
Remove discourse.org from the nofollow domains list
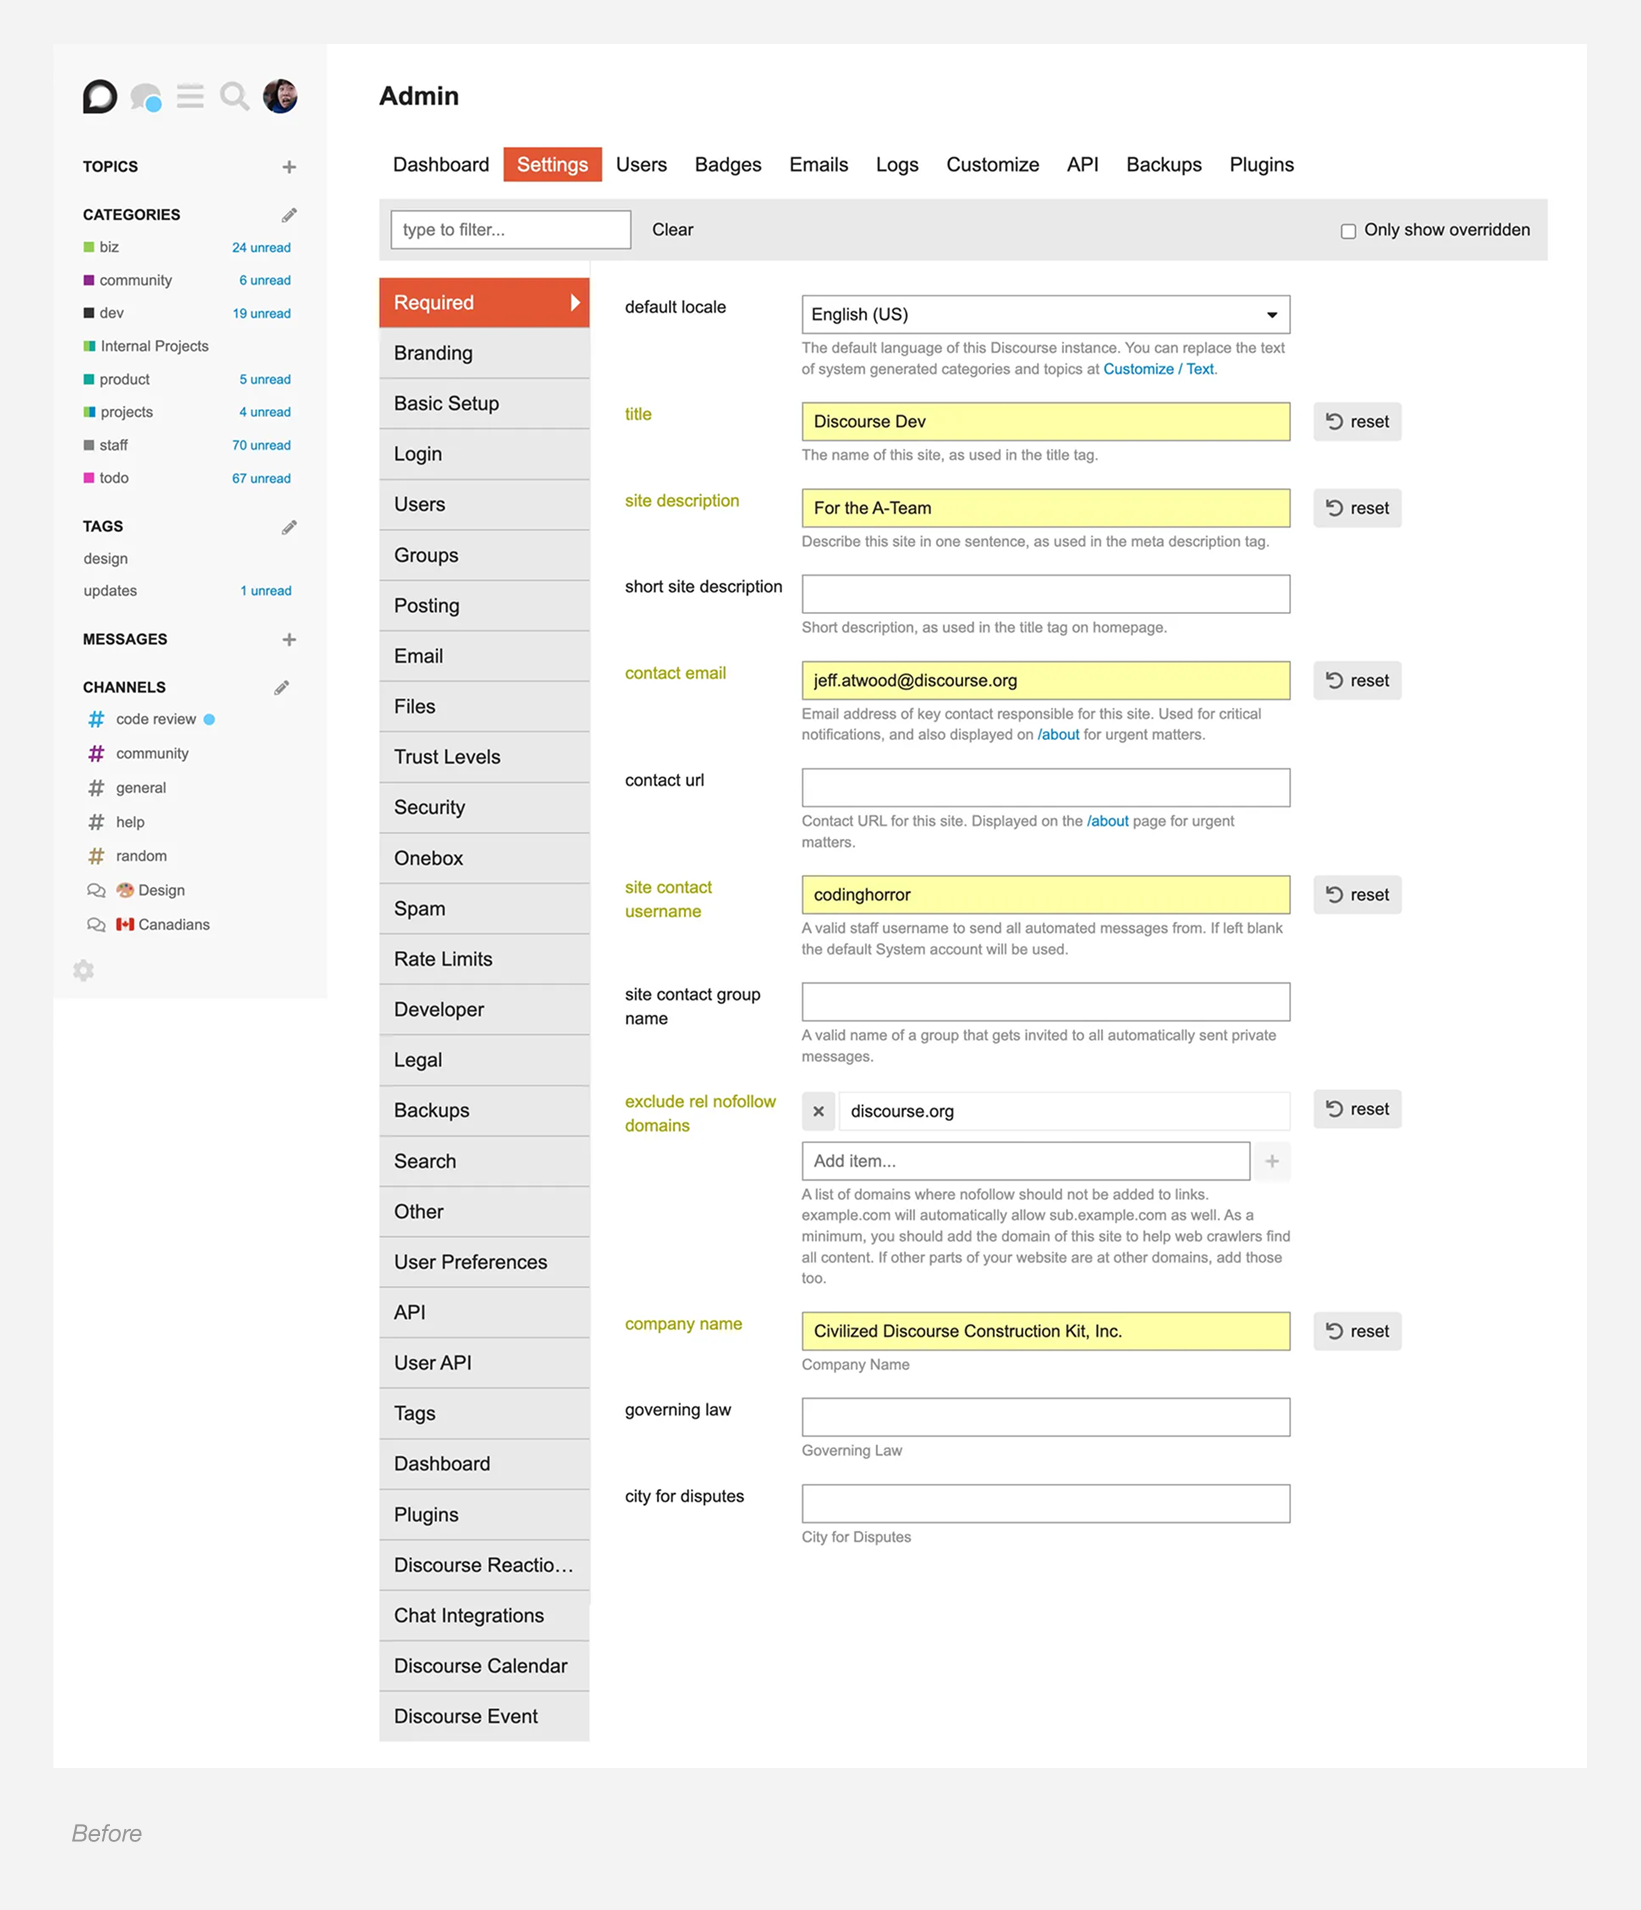(x=818, y=1111)
